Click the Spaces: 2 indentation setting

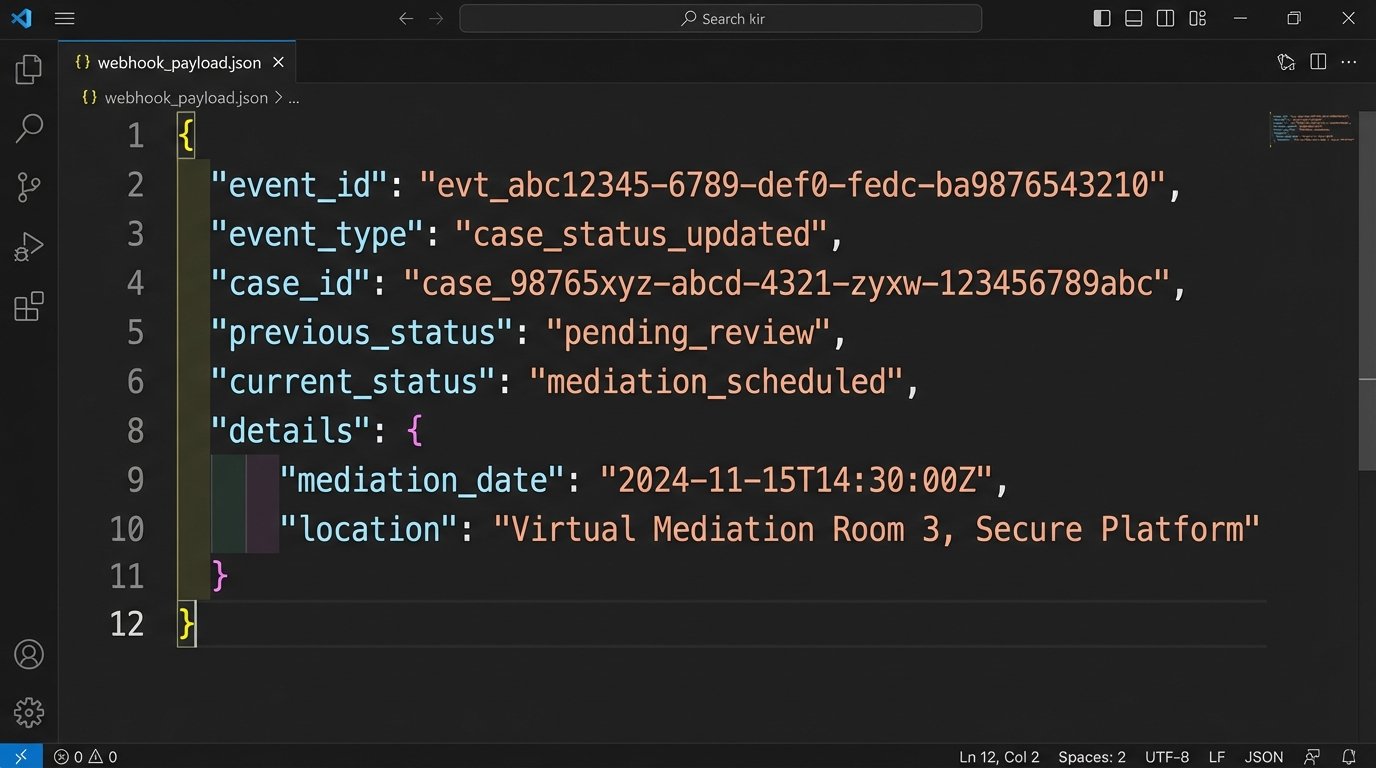coord(1092,757)
